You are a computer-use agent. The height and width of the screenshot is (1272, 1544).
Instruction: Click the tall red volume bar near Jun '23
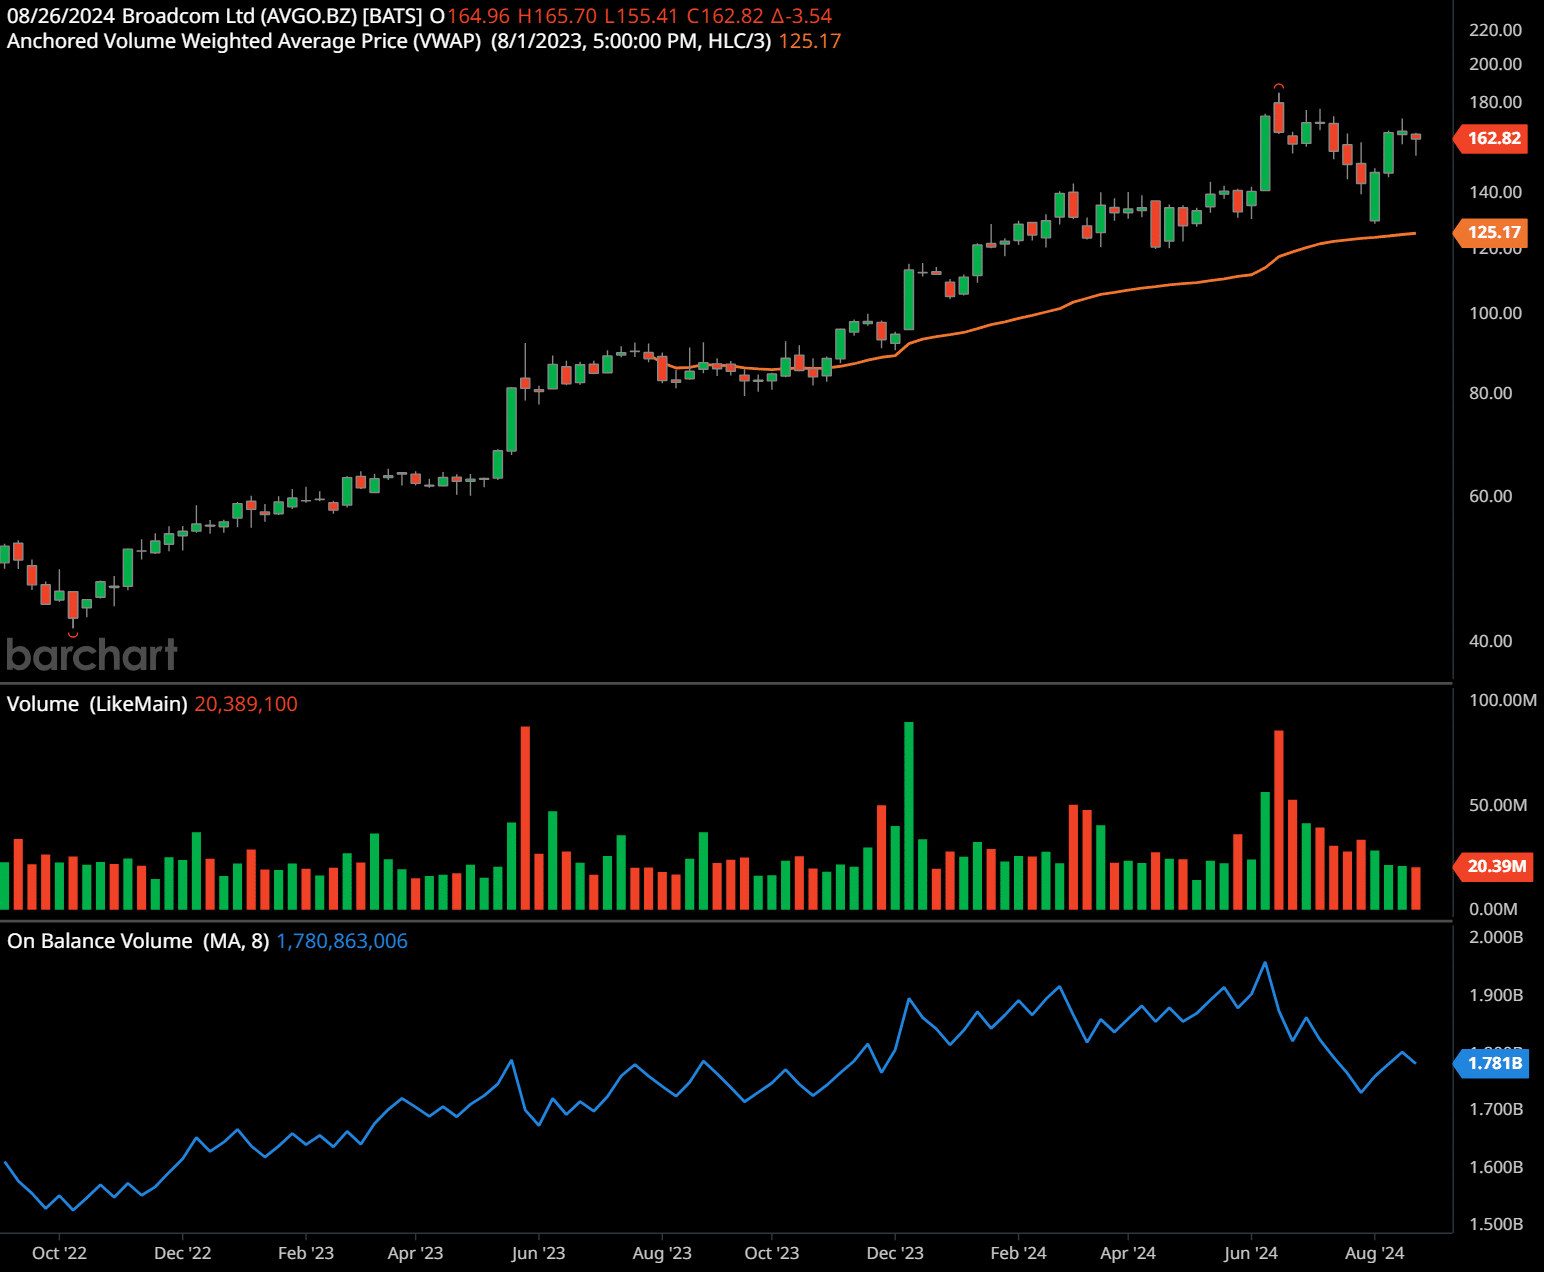(x=525, y=818)
